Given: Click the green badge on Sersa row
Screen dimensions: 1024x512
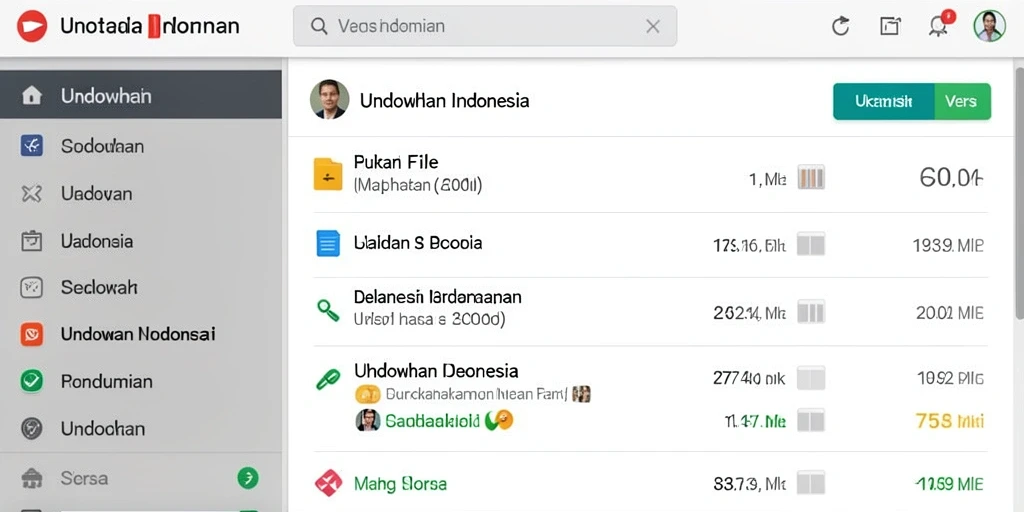Looking at the screenshot, I should tap(248, 478).
